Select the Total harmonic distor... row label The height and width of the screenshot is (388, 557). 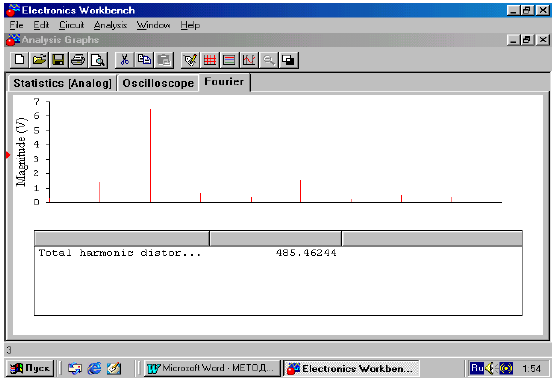120,253
